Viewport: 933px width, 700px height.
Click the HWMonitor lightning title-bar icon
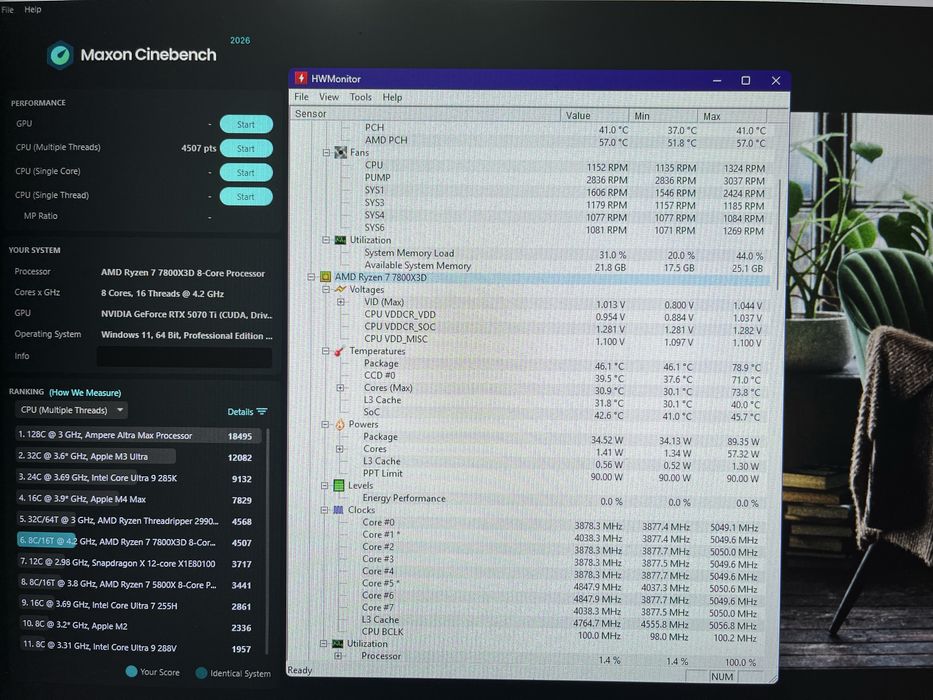coord(302,78)
